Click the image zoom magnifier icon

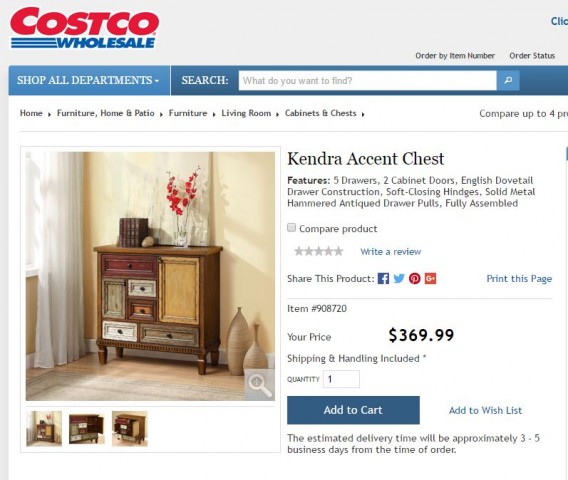coord(260,385)
